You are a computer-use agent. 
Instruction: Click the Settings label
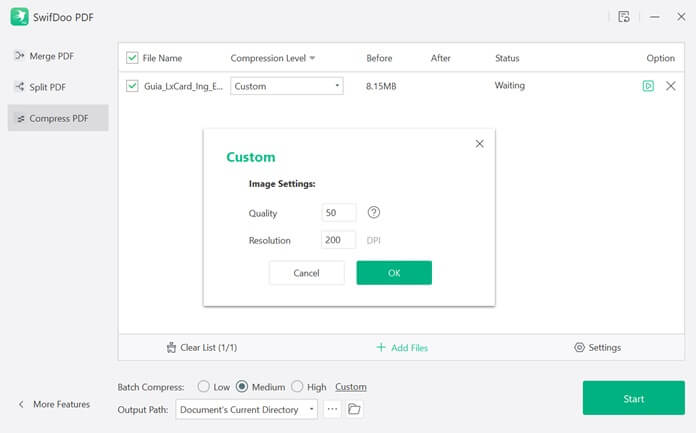(x=605, y=347)
